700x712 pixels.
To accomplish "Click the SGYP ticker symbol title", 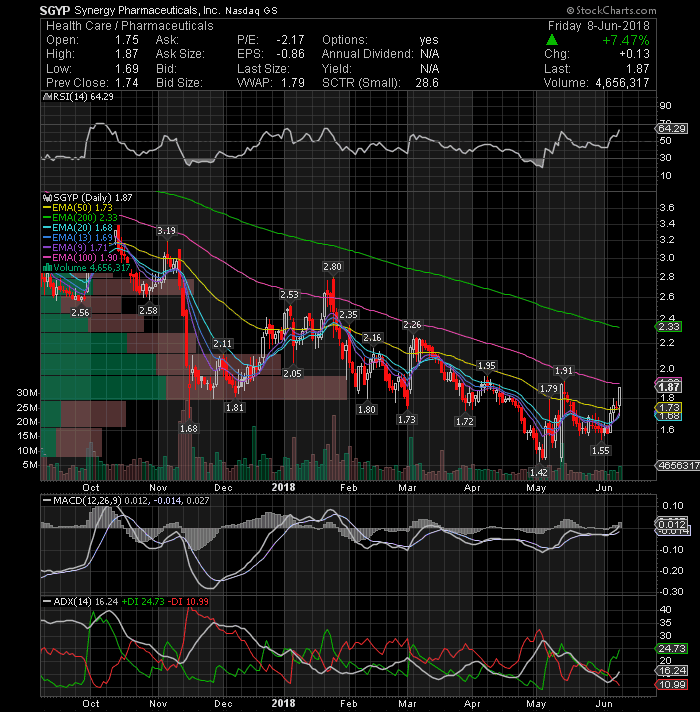I will [55, 10].
